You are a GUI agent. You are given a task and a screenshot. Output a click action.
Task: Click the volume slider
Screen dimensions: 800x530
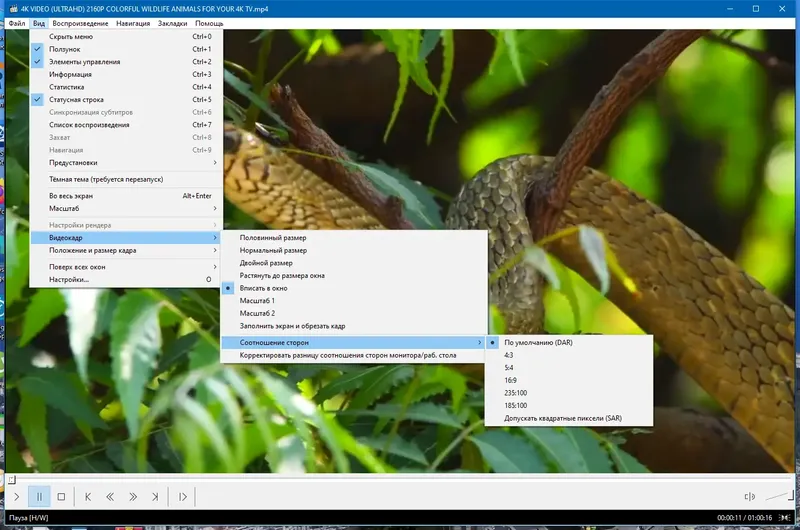(x=779, y=495)
